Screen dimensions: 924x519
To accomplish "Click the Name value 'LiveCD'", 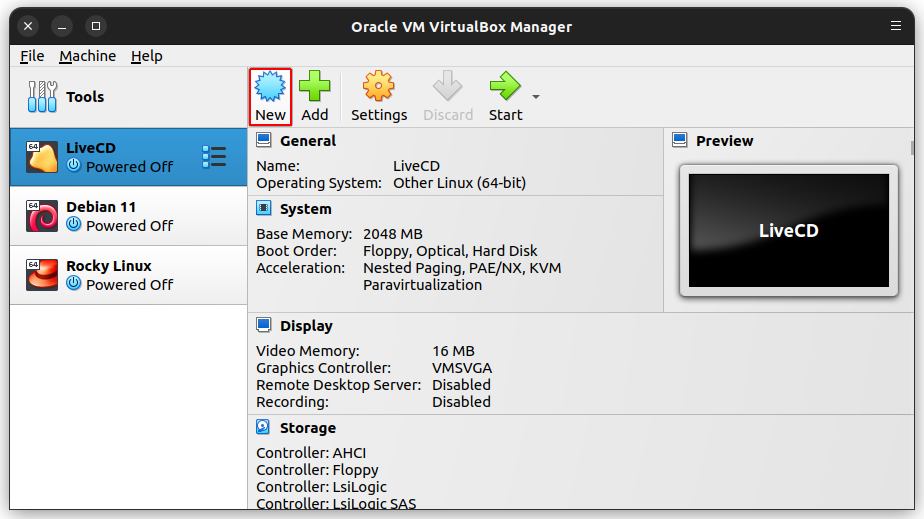I will point(416,166).
